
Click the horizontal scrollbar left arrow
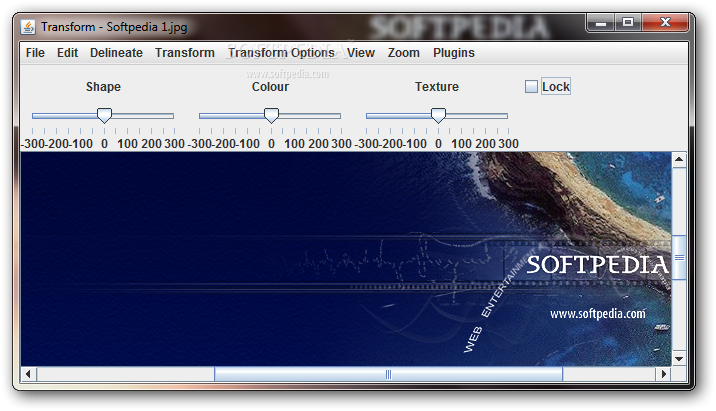pyautogui.click(x=28, y=374)
